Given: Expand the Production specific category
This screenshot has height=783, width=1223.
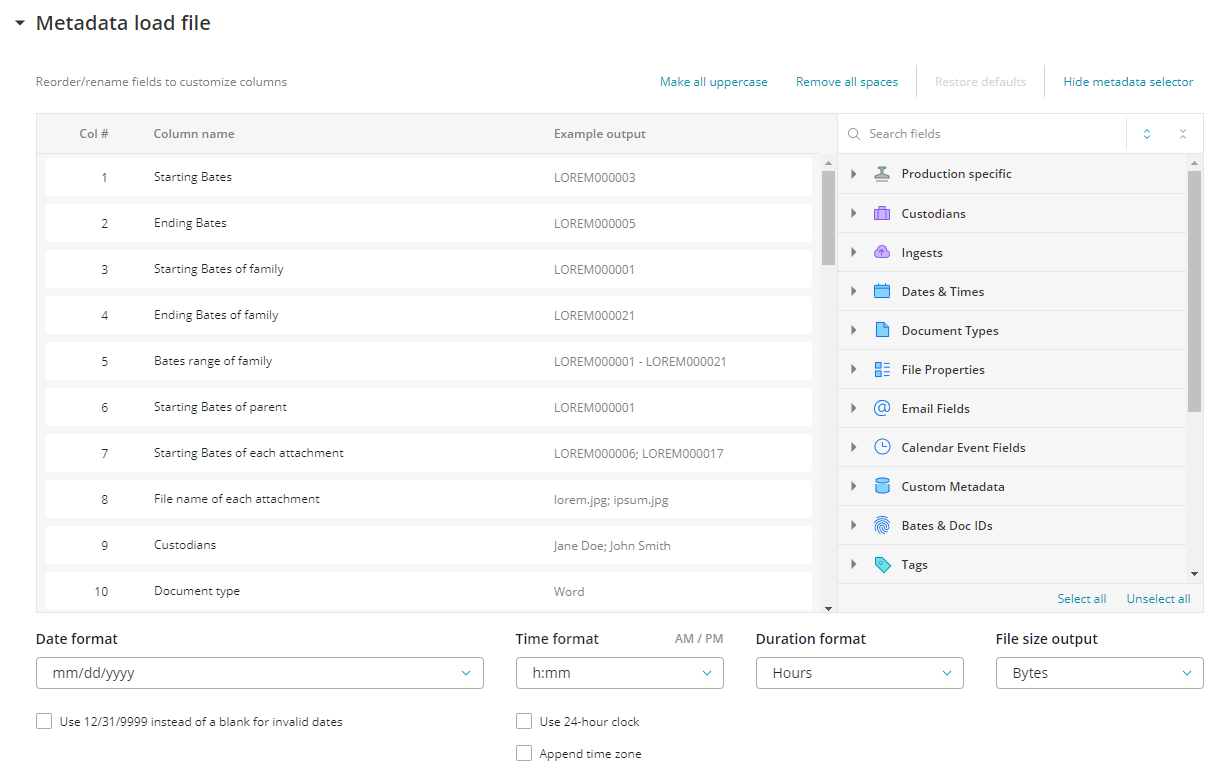Looking at the screenshot, I should pos(853,174).
